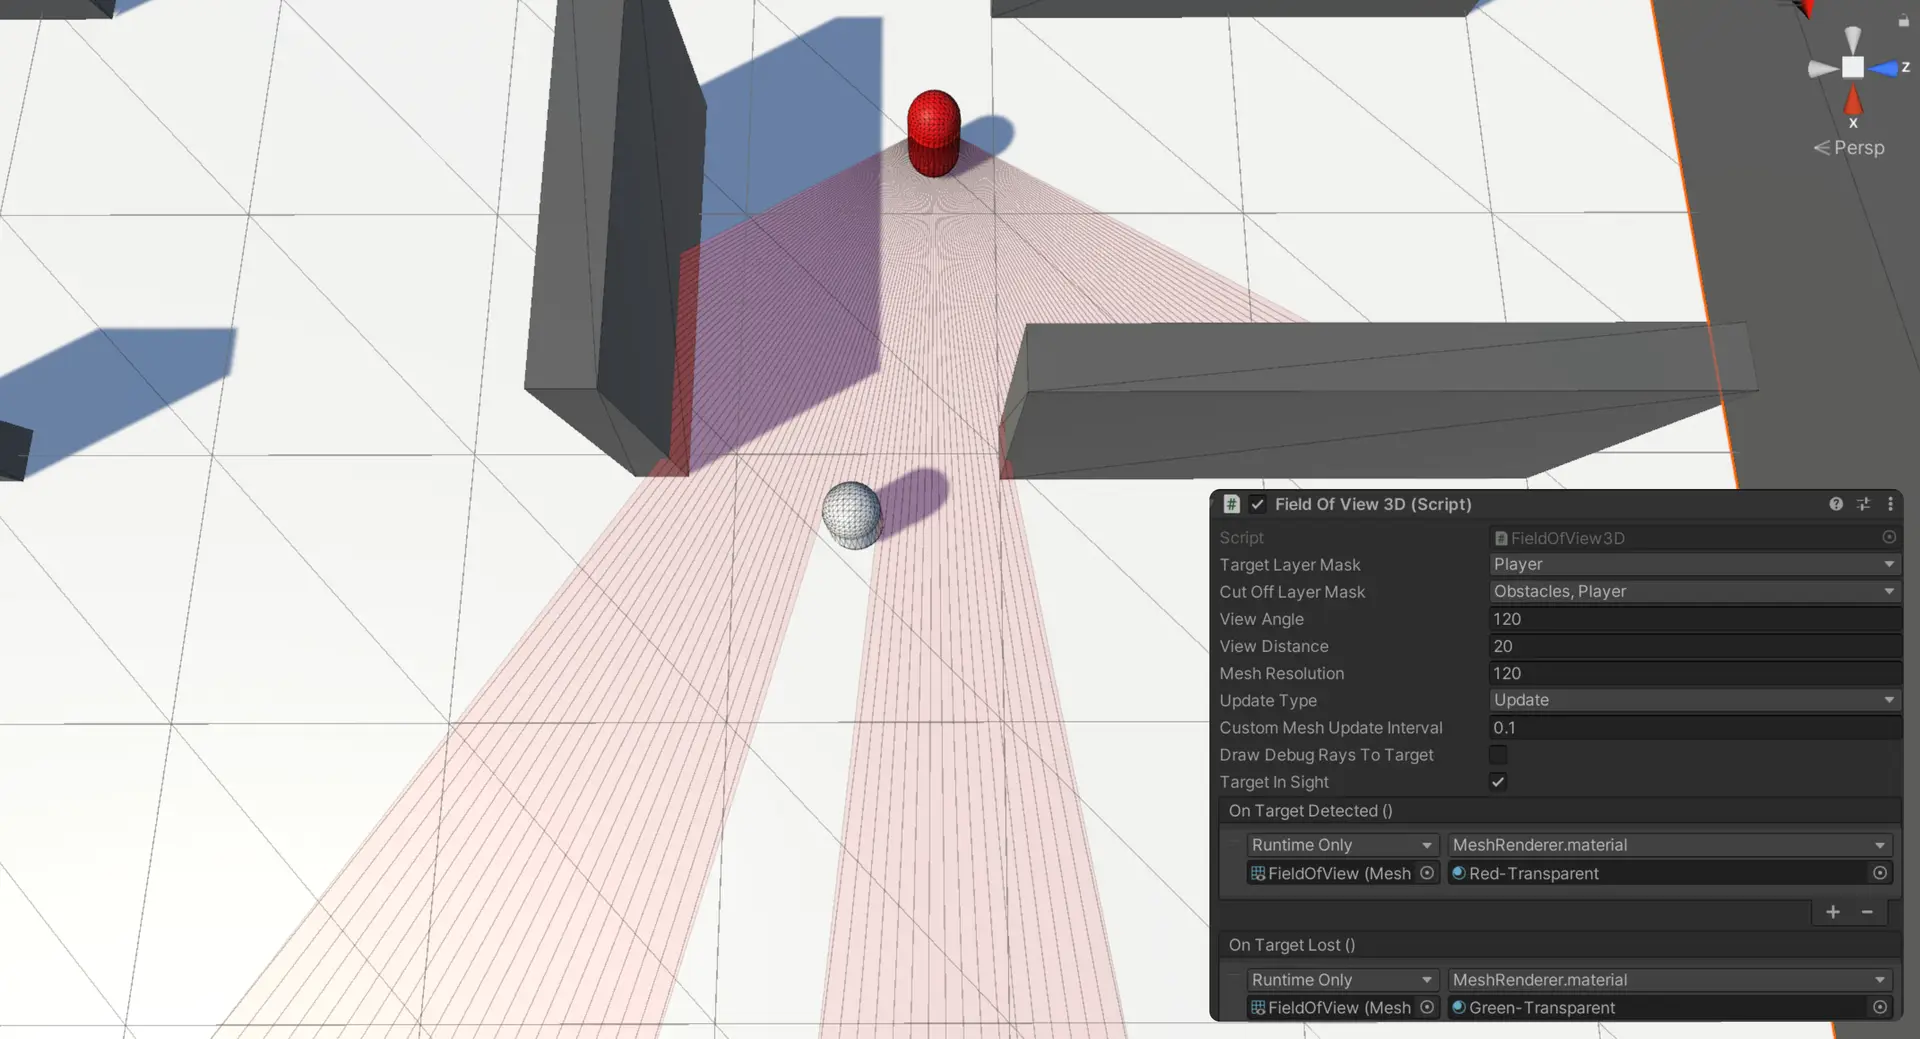1920x1039 pixels.
Task: Open component help reference icon
Action: click(x=1836, y=504)
